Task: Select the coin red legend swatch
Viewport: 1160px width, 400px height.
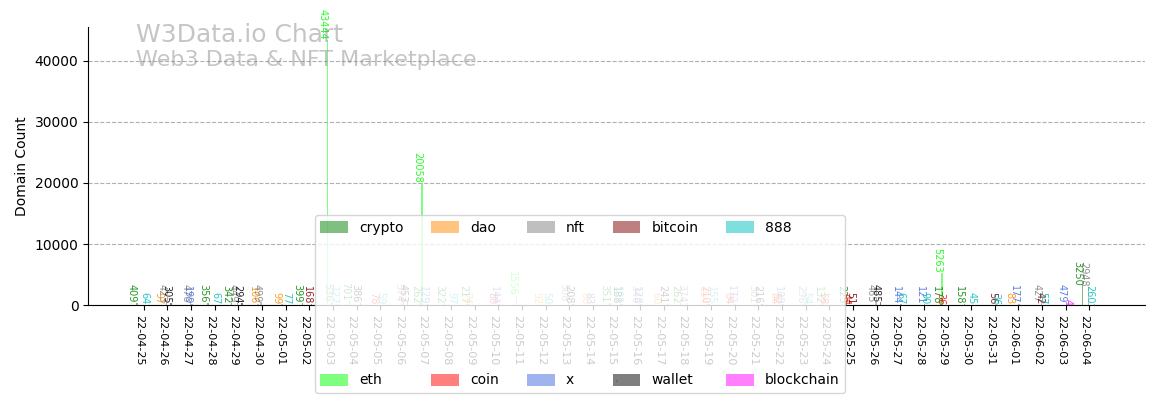Action: 444,380
